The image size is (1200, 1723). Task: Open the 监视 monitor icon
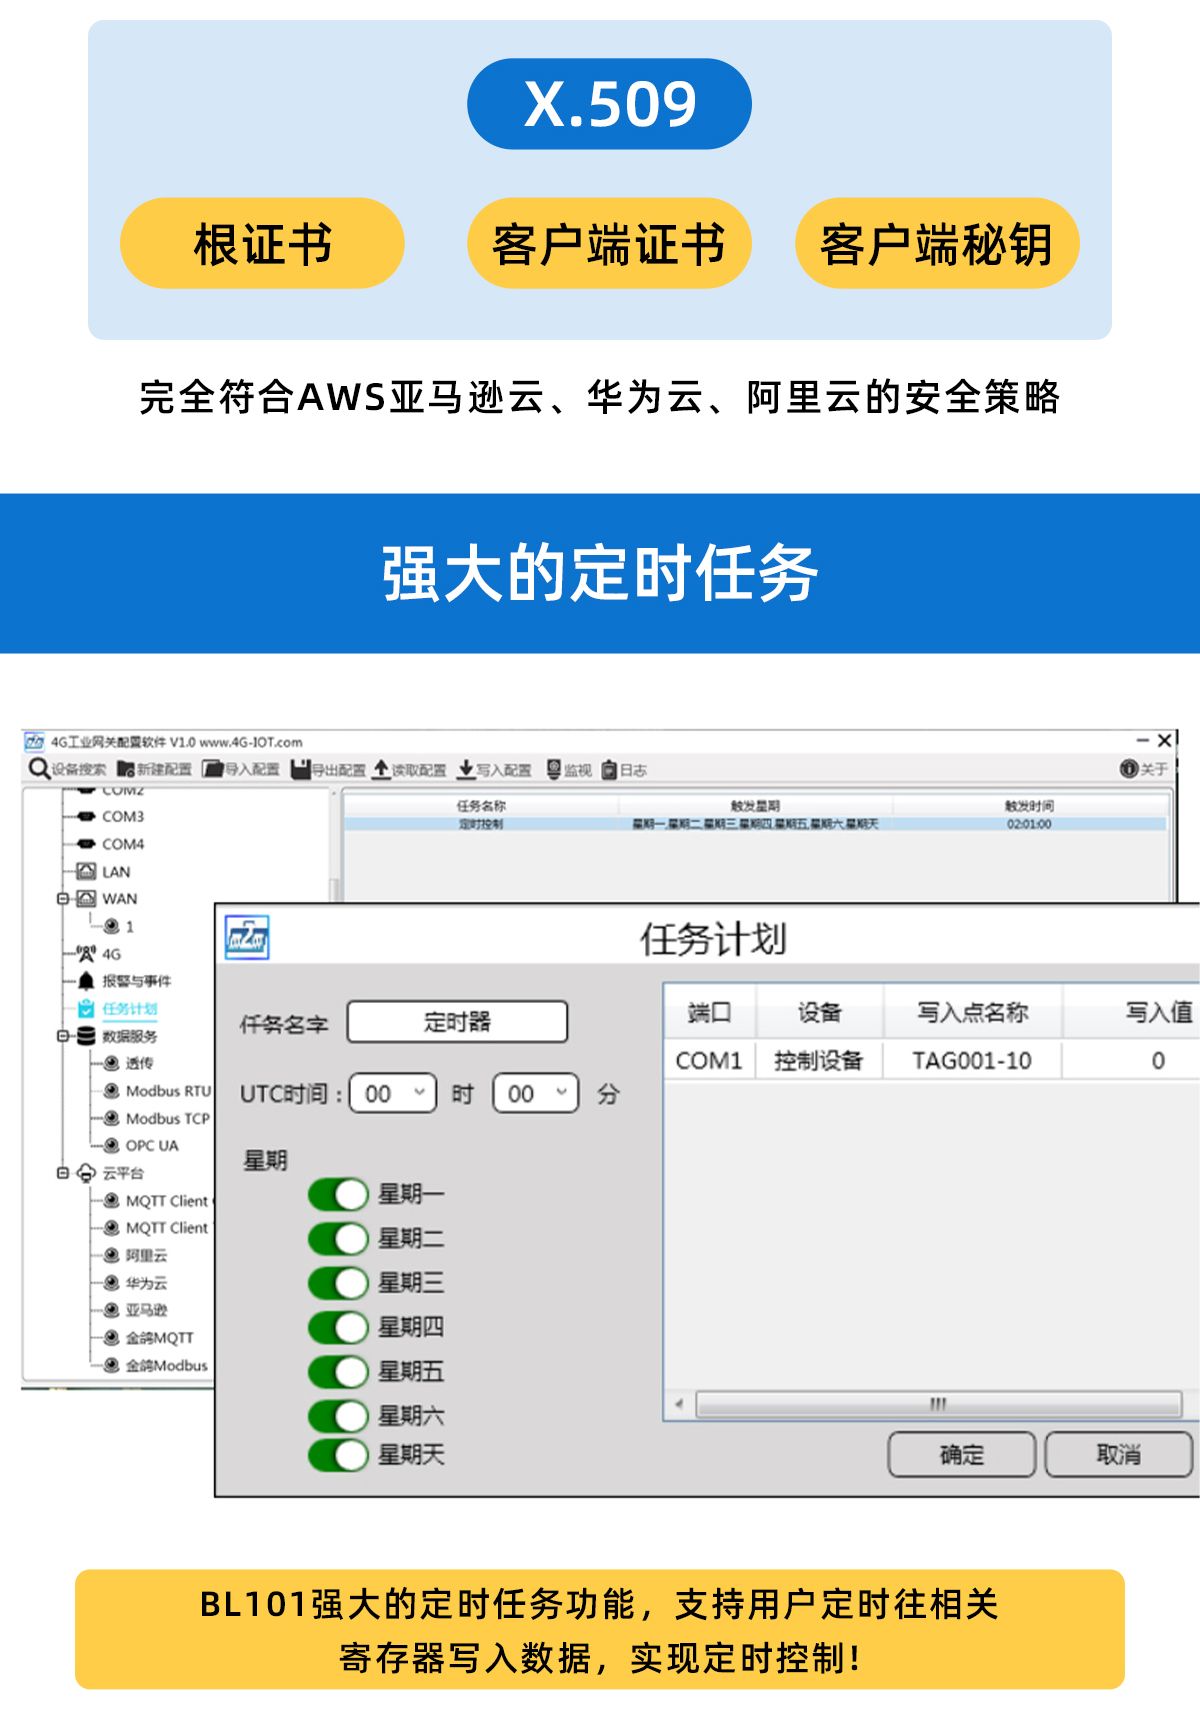[x=554, y=769]
